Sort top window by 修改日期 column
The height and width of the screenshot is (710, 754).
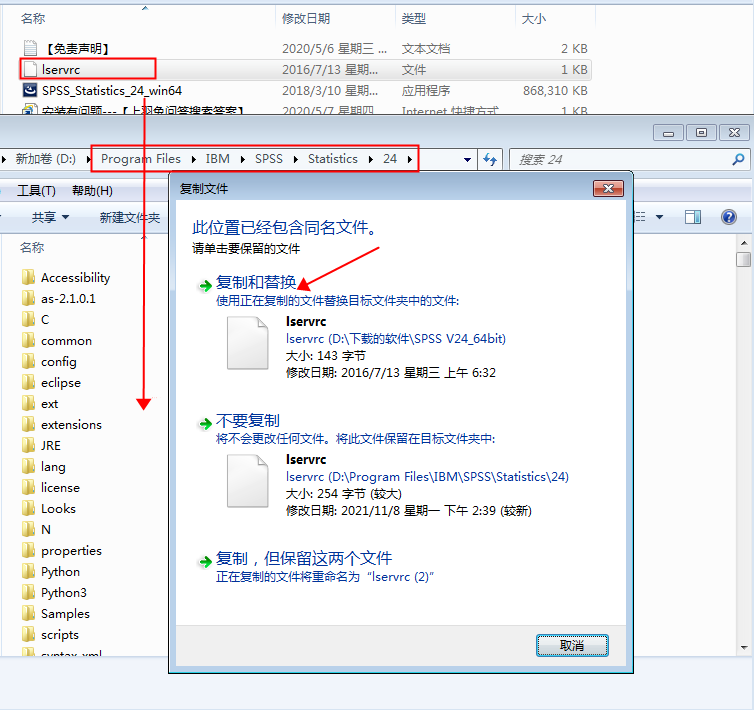point(306,18)
